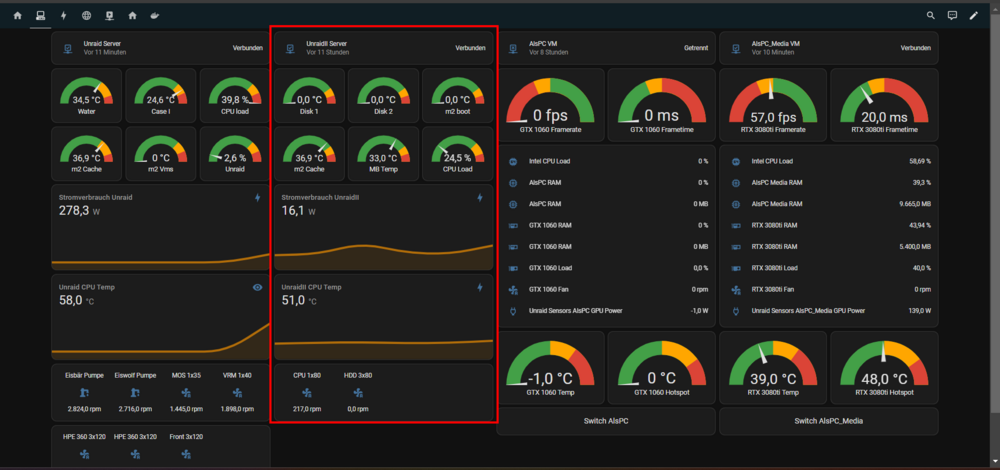
Task: Go to the home tab beside the Docker whale
Action: [132, 15]
